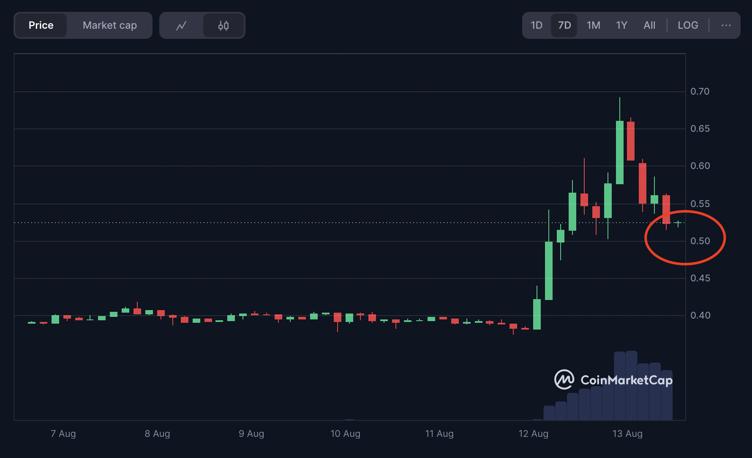Viewport: 752px width, 458px height.
Task: Select the candlestick chart icon
Action: pyautogui.click(x=223, y=25)
